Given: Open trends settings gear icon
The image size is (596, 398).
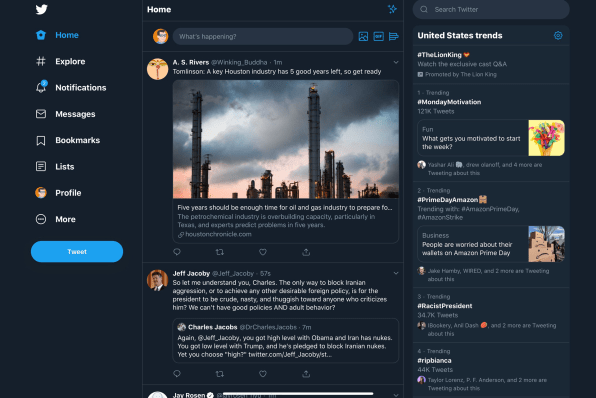Looking at the screenshot, I should pyautogui.click(x=558, y=35).
